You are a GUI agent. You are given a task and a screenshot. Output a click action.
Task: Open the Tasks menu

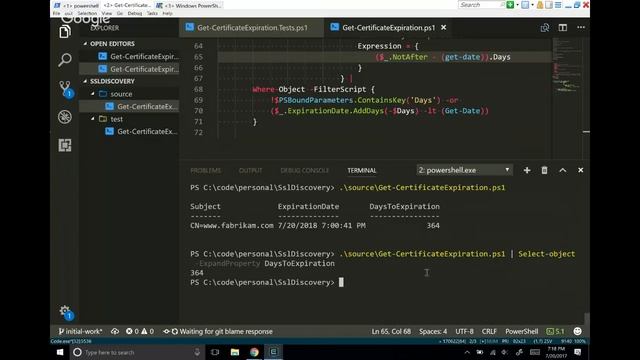pyautogui.click(x=152, y=13)
